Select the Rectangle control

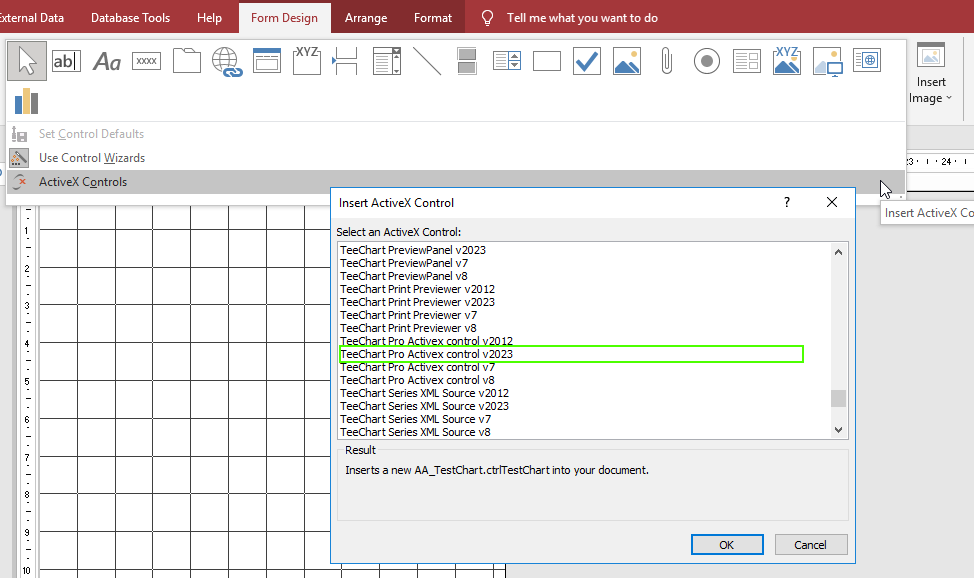(547, 61)
